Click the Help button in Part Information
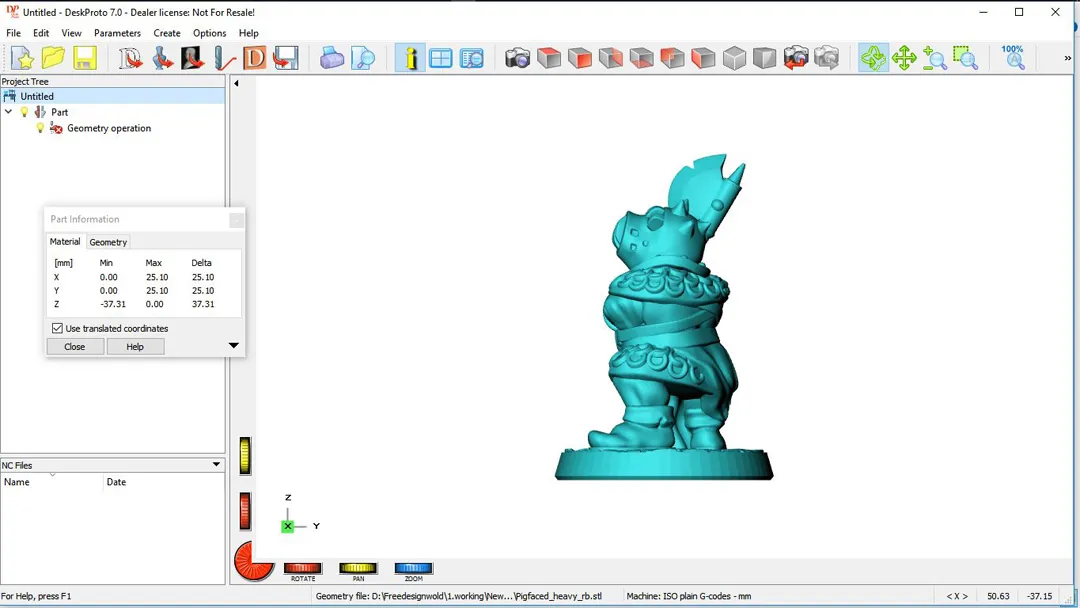Image resolution: width=1080 pixels, height=608 pixels. click(135, 347)
